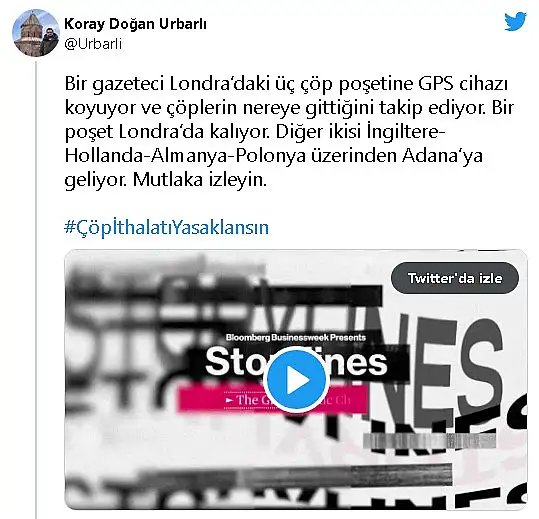The height and width of the screenshot is (519, 539).
Task: Click the "Hollanda-Almanya-Polonya" phrase in the tweet
Action: (185, 155)
